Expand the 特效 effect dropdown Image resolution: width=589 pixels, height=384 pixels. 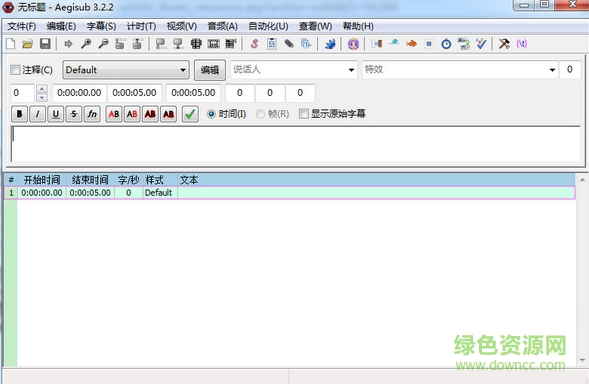(x=552, y=70)
